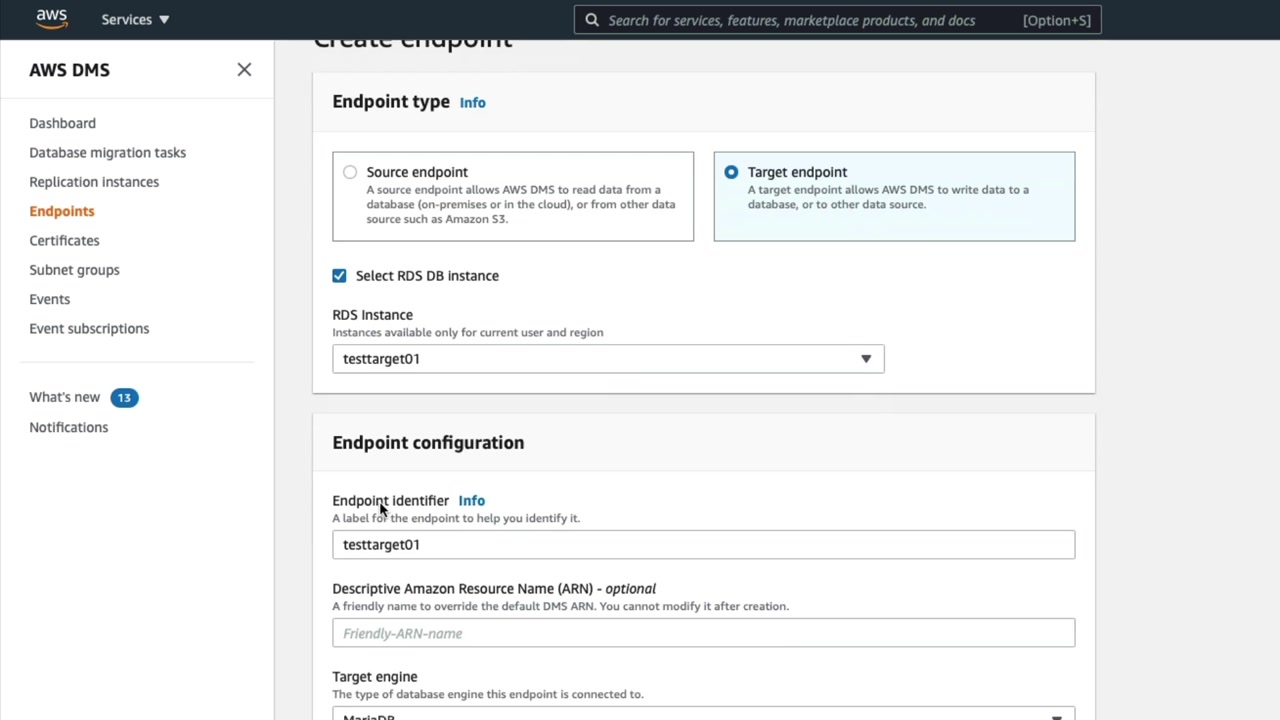Navigate to Subnet groups
Screen dimensions: 1280x720
pos(74,270)
